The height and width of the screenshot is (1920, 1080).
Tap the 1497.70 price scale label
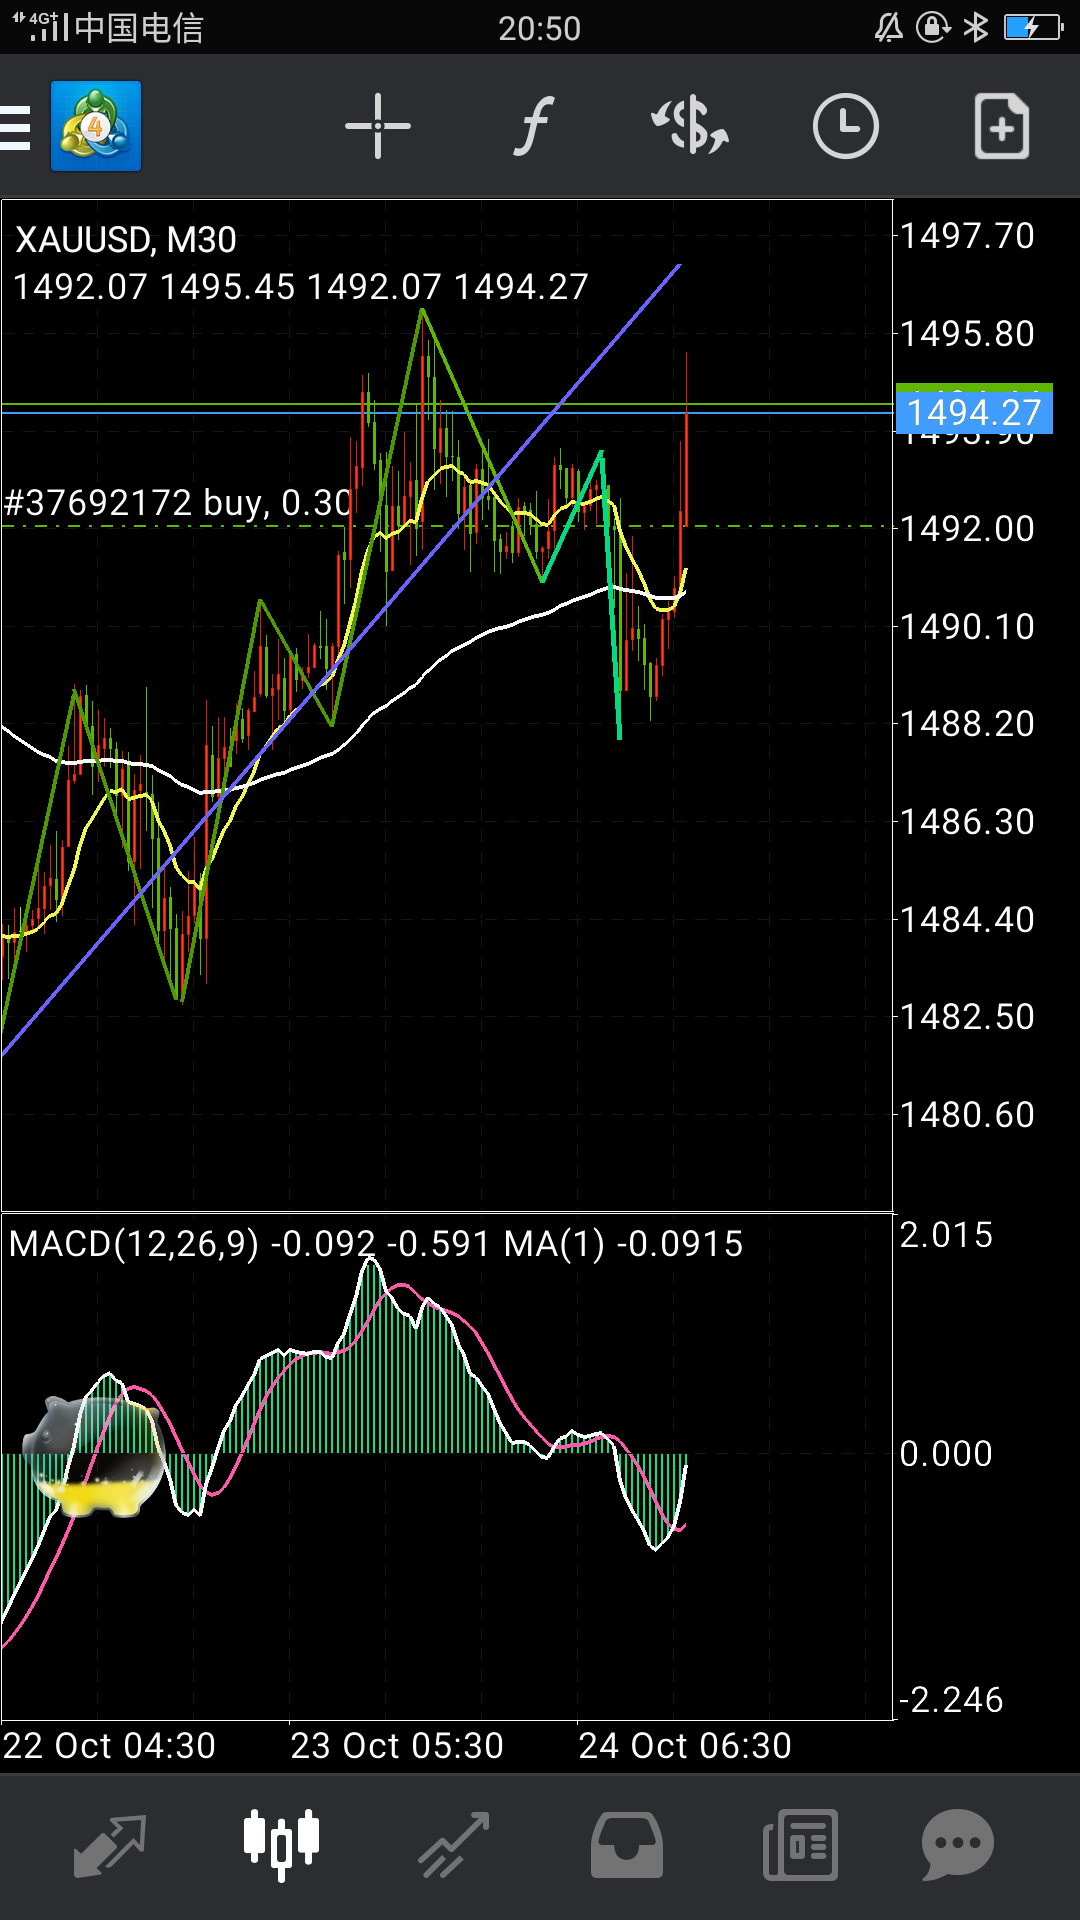968,236
